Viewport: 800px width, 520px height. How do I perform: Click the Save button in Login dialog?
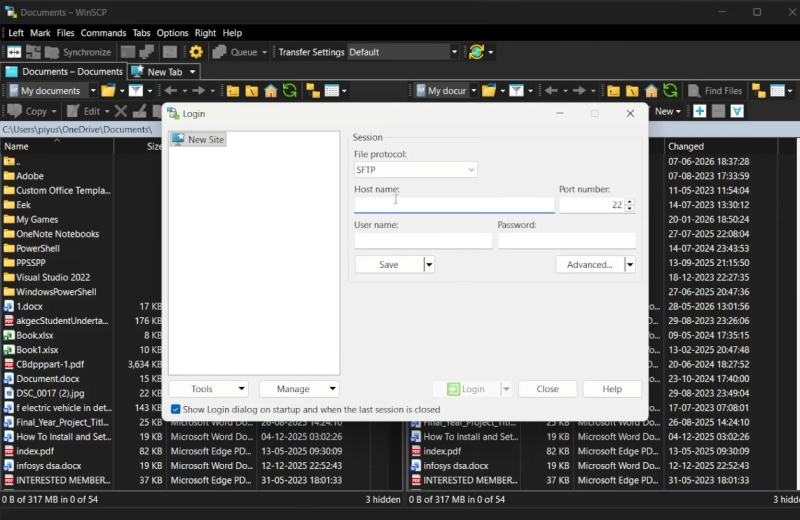click(389, 264)
